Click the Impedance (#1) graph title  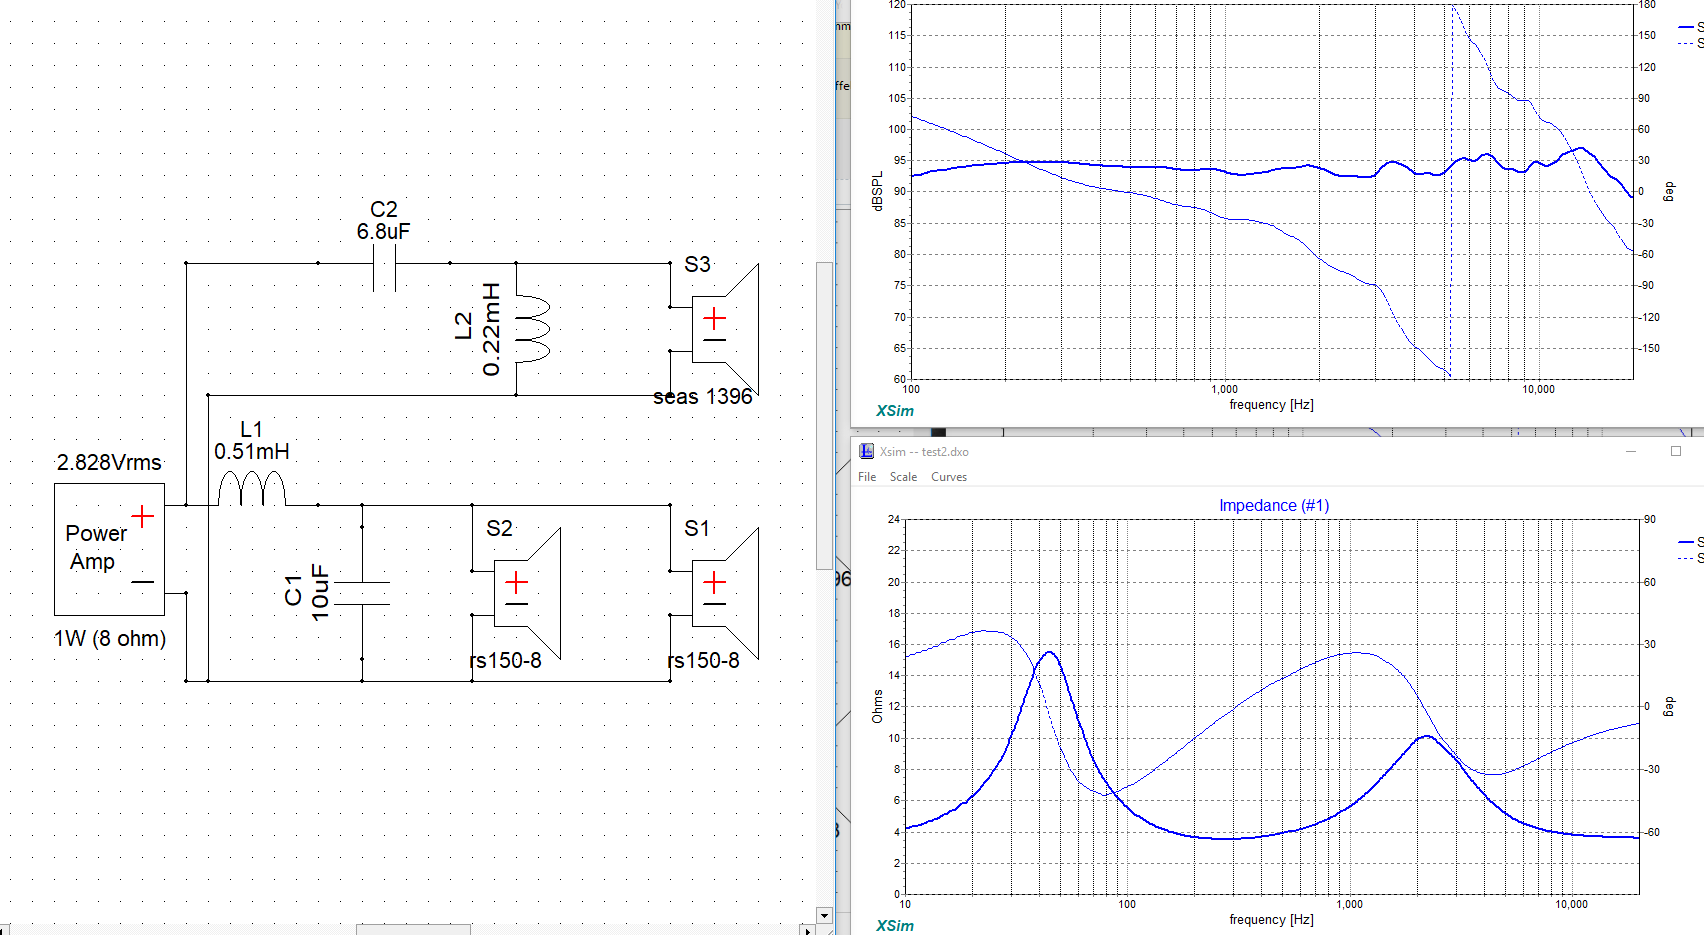[1273, 506]
